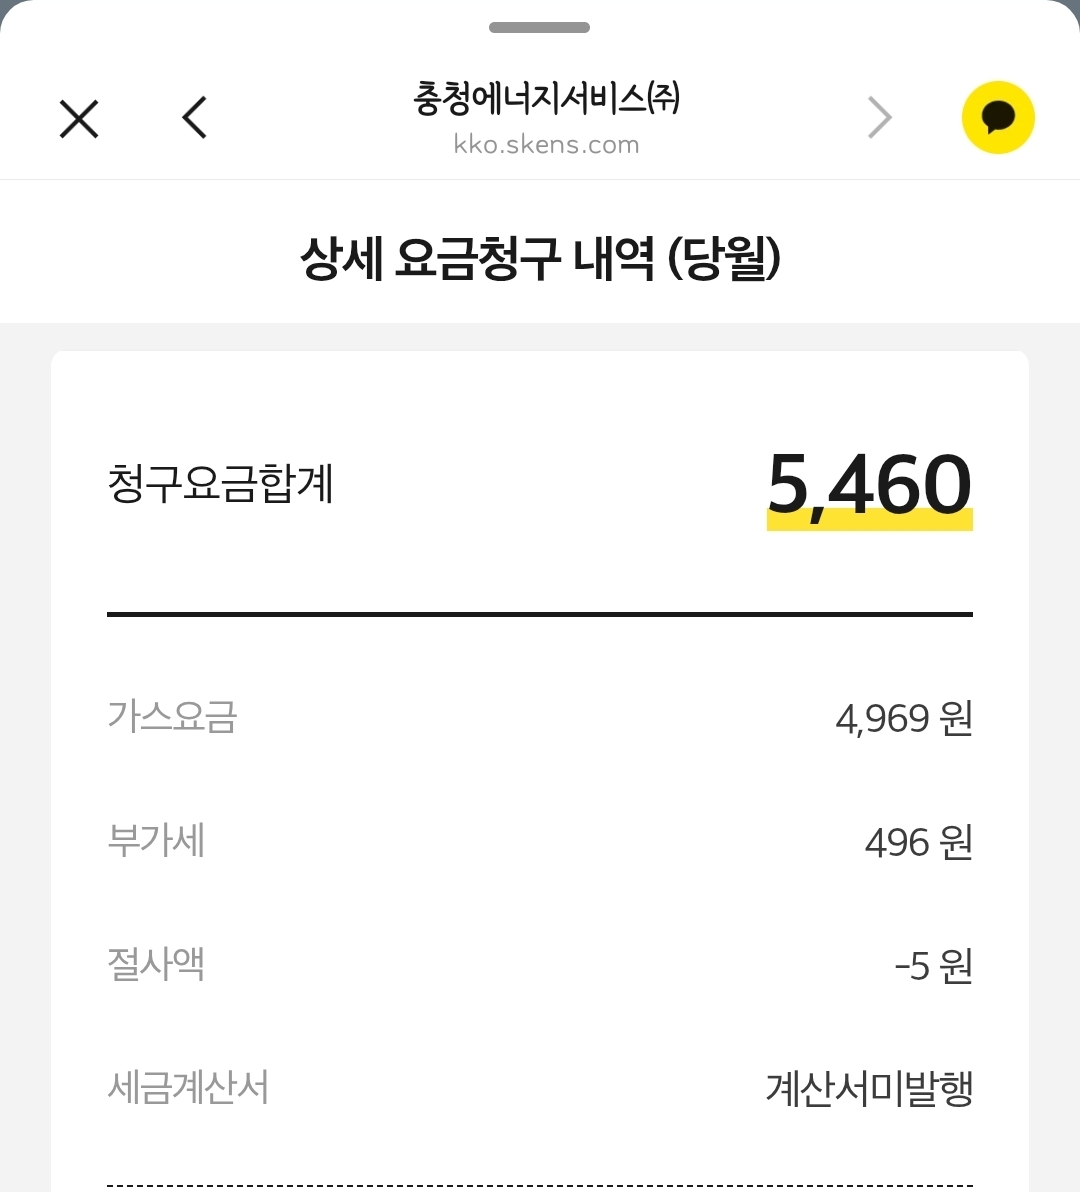Click the 충청에너지서비스㈜ page title
The height and width of the screenshot is (1192, 1080).
click(x=545, y=98)
